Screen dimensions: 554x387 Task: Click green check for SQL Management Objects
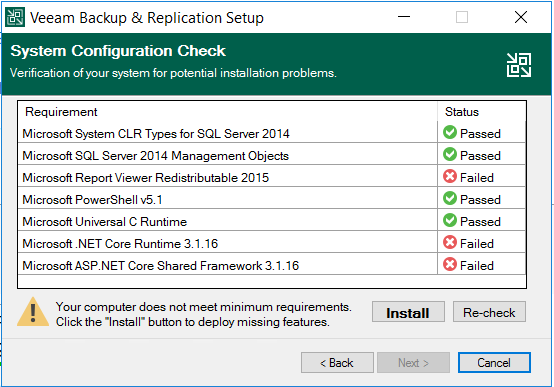tap(450, 154)
